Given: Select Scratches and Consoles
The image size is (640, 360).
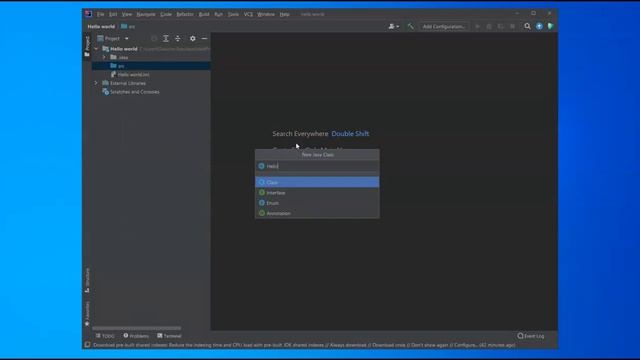Looking at the screenshot, I should (x=131, y=92).
